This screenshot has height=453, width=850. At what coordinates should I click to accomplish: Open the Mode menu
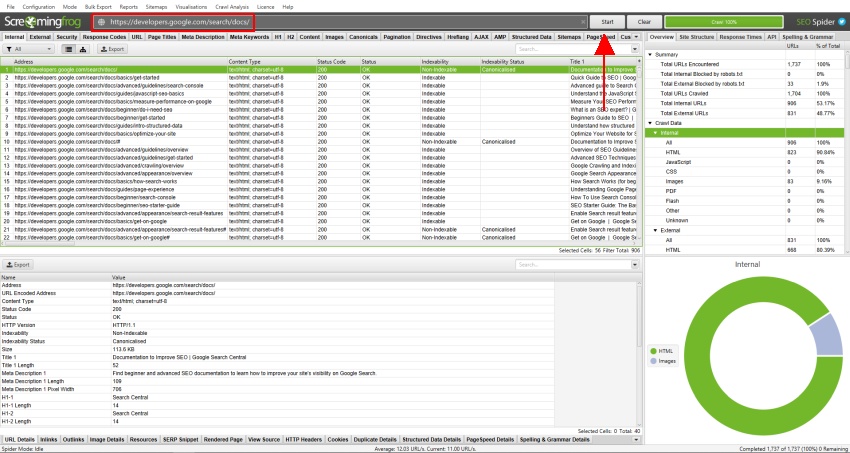(x=70, y=7)
